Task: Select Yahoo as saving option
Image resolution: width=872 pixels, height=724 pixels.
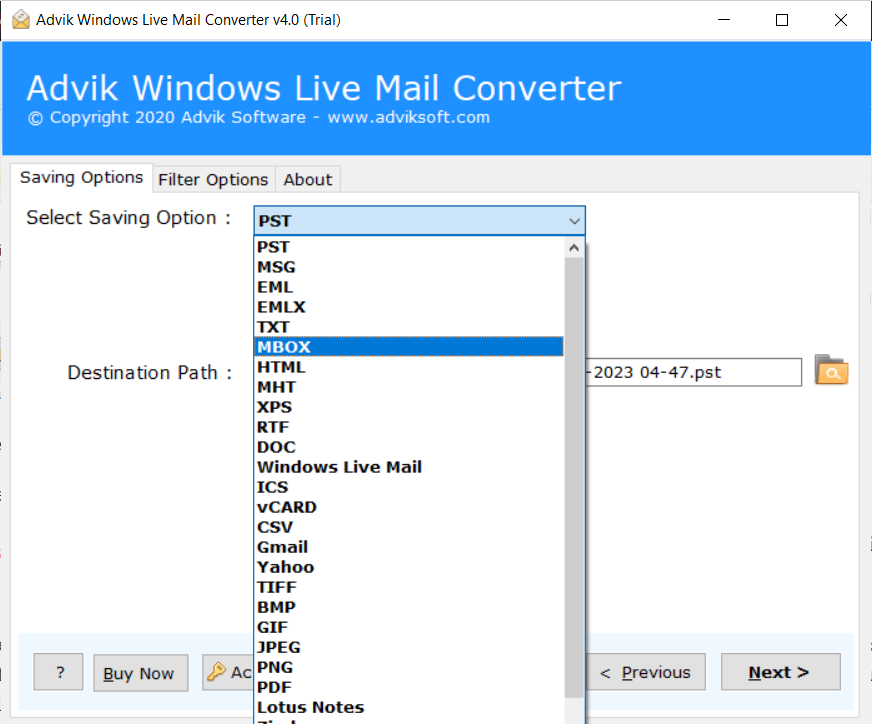Action: pos(409,567)
